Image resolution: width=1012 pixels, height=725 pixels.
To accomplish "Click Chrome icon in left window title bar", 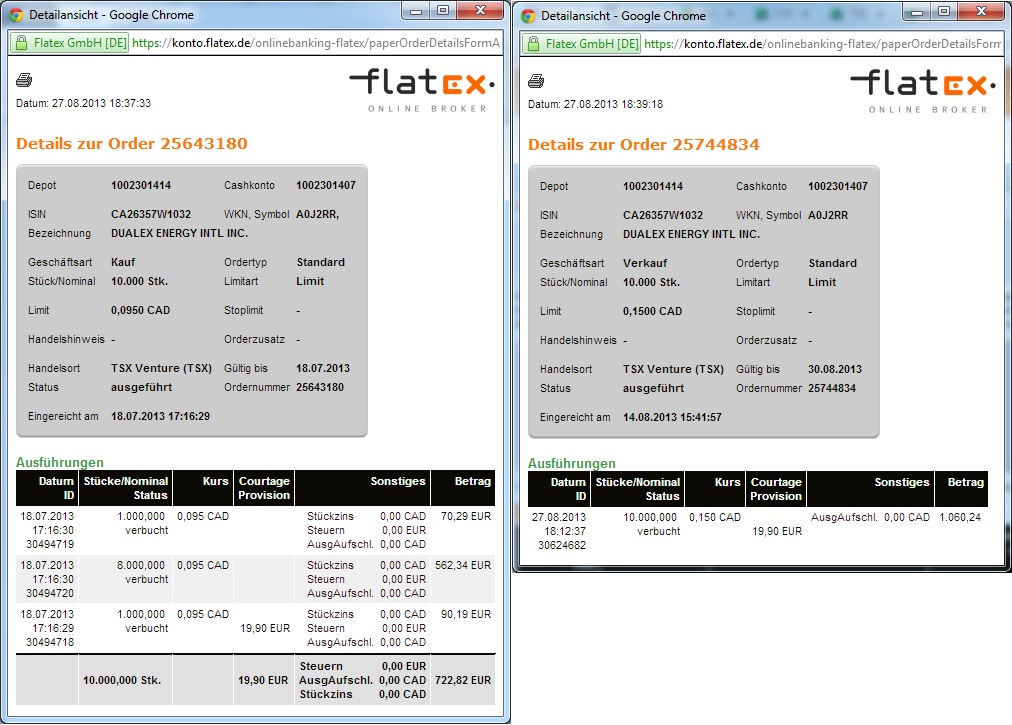I will click(x=15, y=15).
